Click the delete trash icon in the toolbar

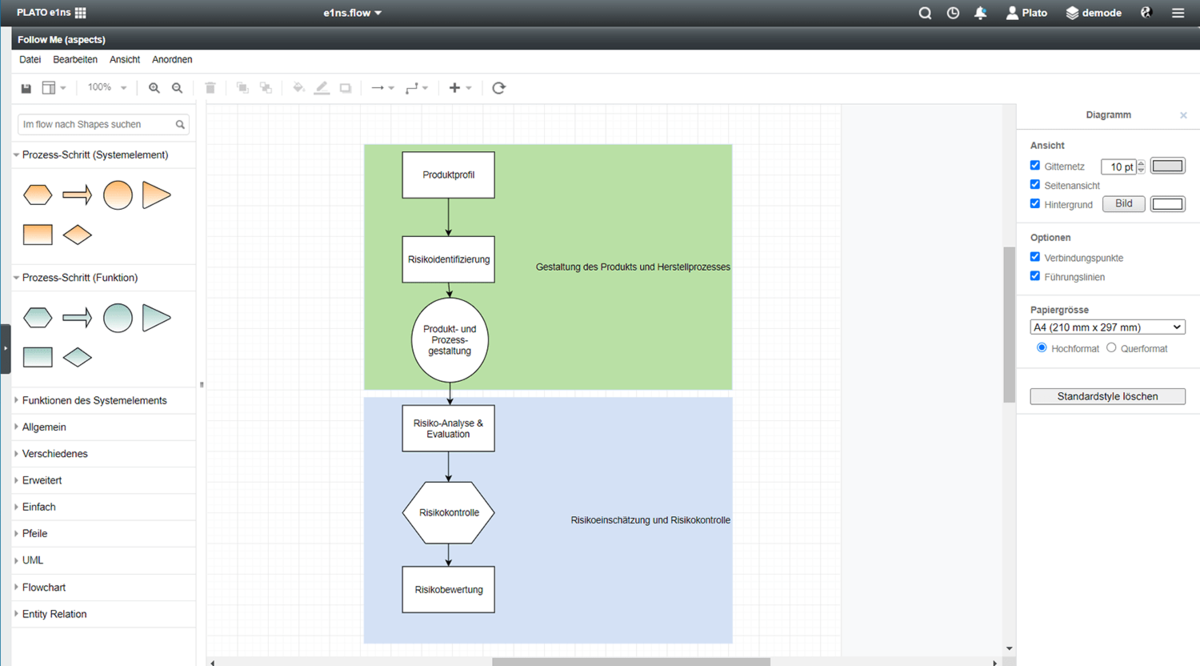pyautogui.click(x=210, y=88)
